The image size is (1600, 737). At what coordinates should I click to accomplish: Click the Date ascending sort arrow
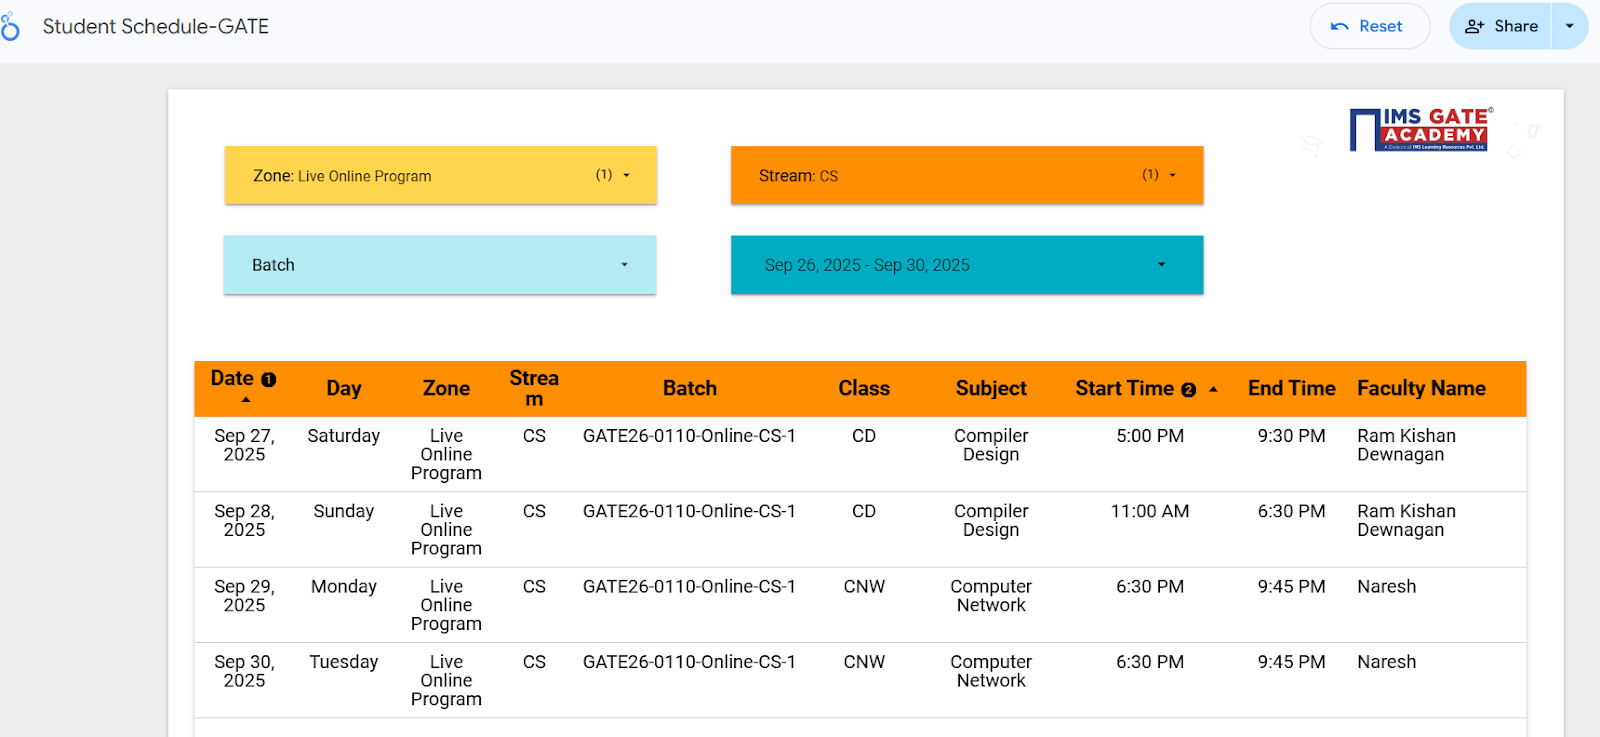click(246, 400)
